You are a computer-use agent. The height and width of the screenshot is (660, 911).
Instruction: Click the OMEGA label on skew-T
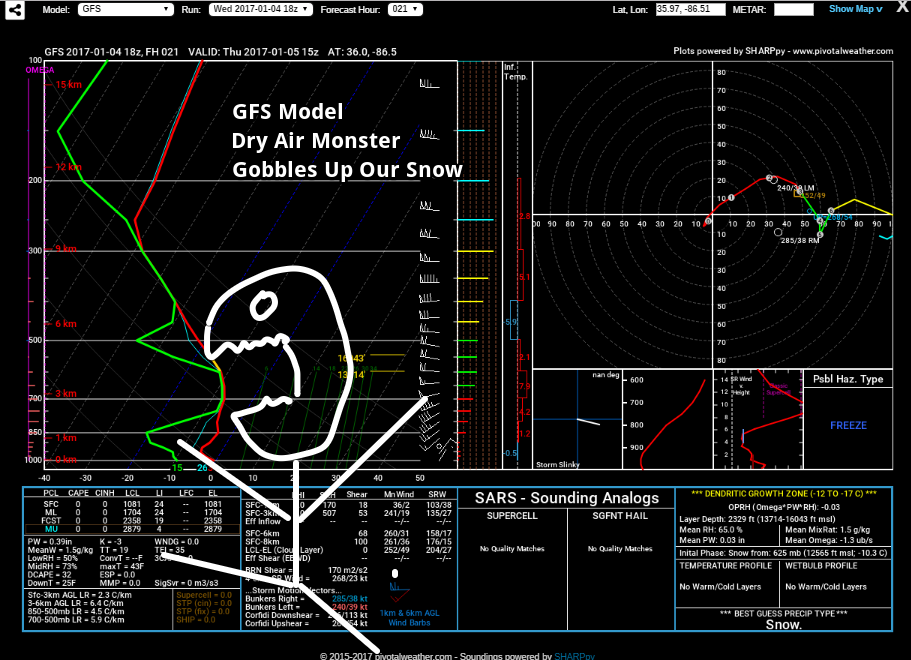[40, 70]
